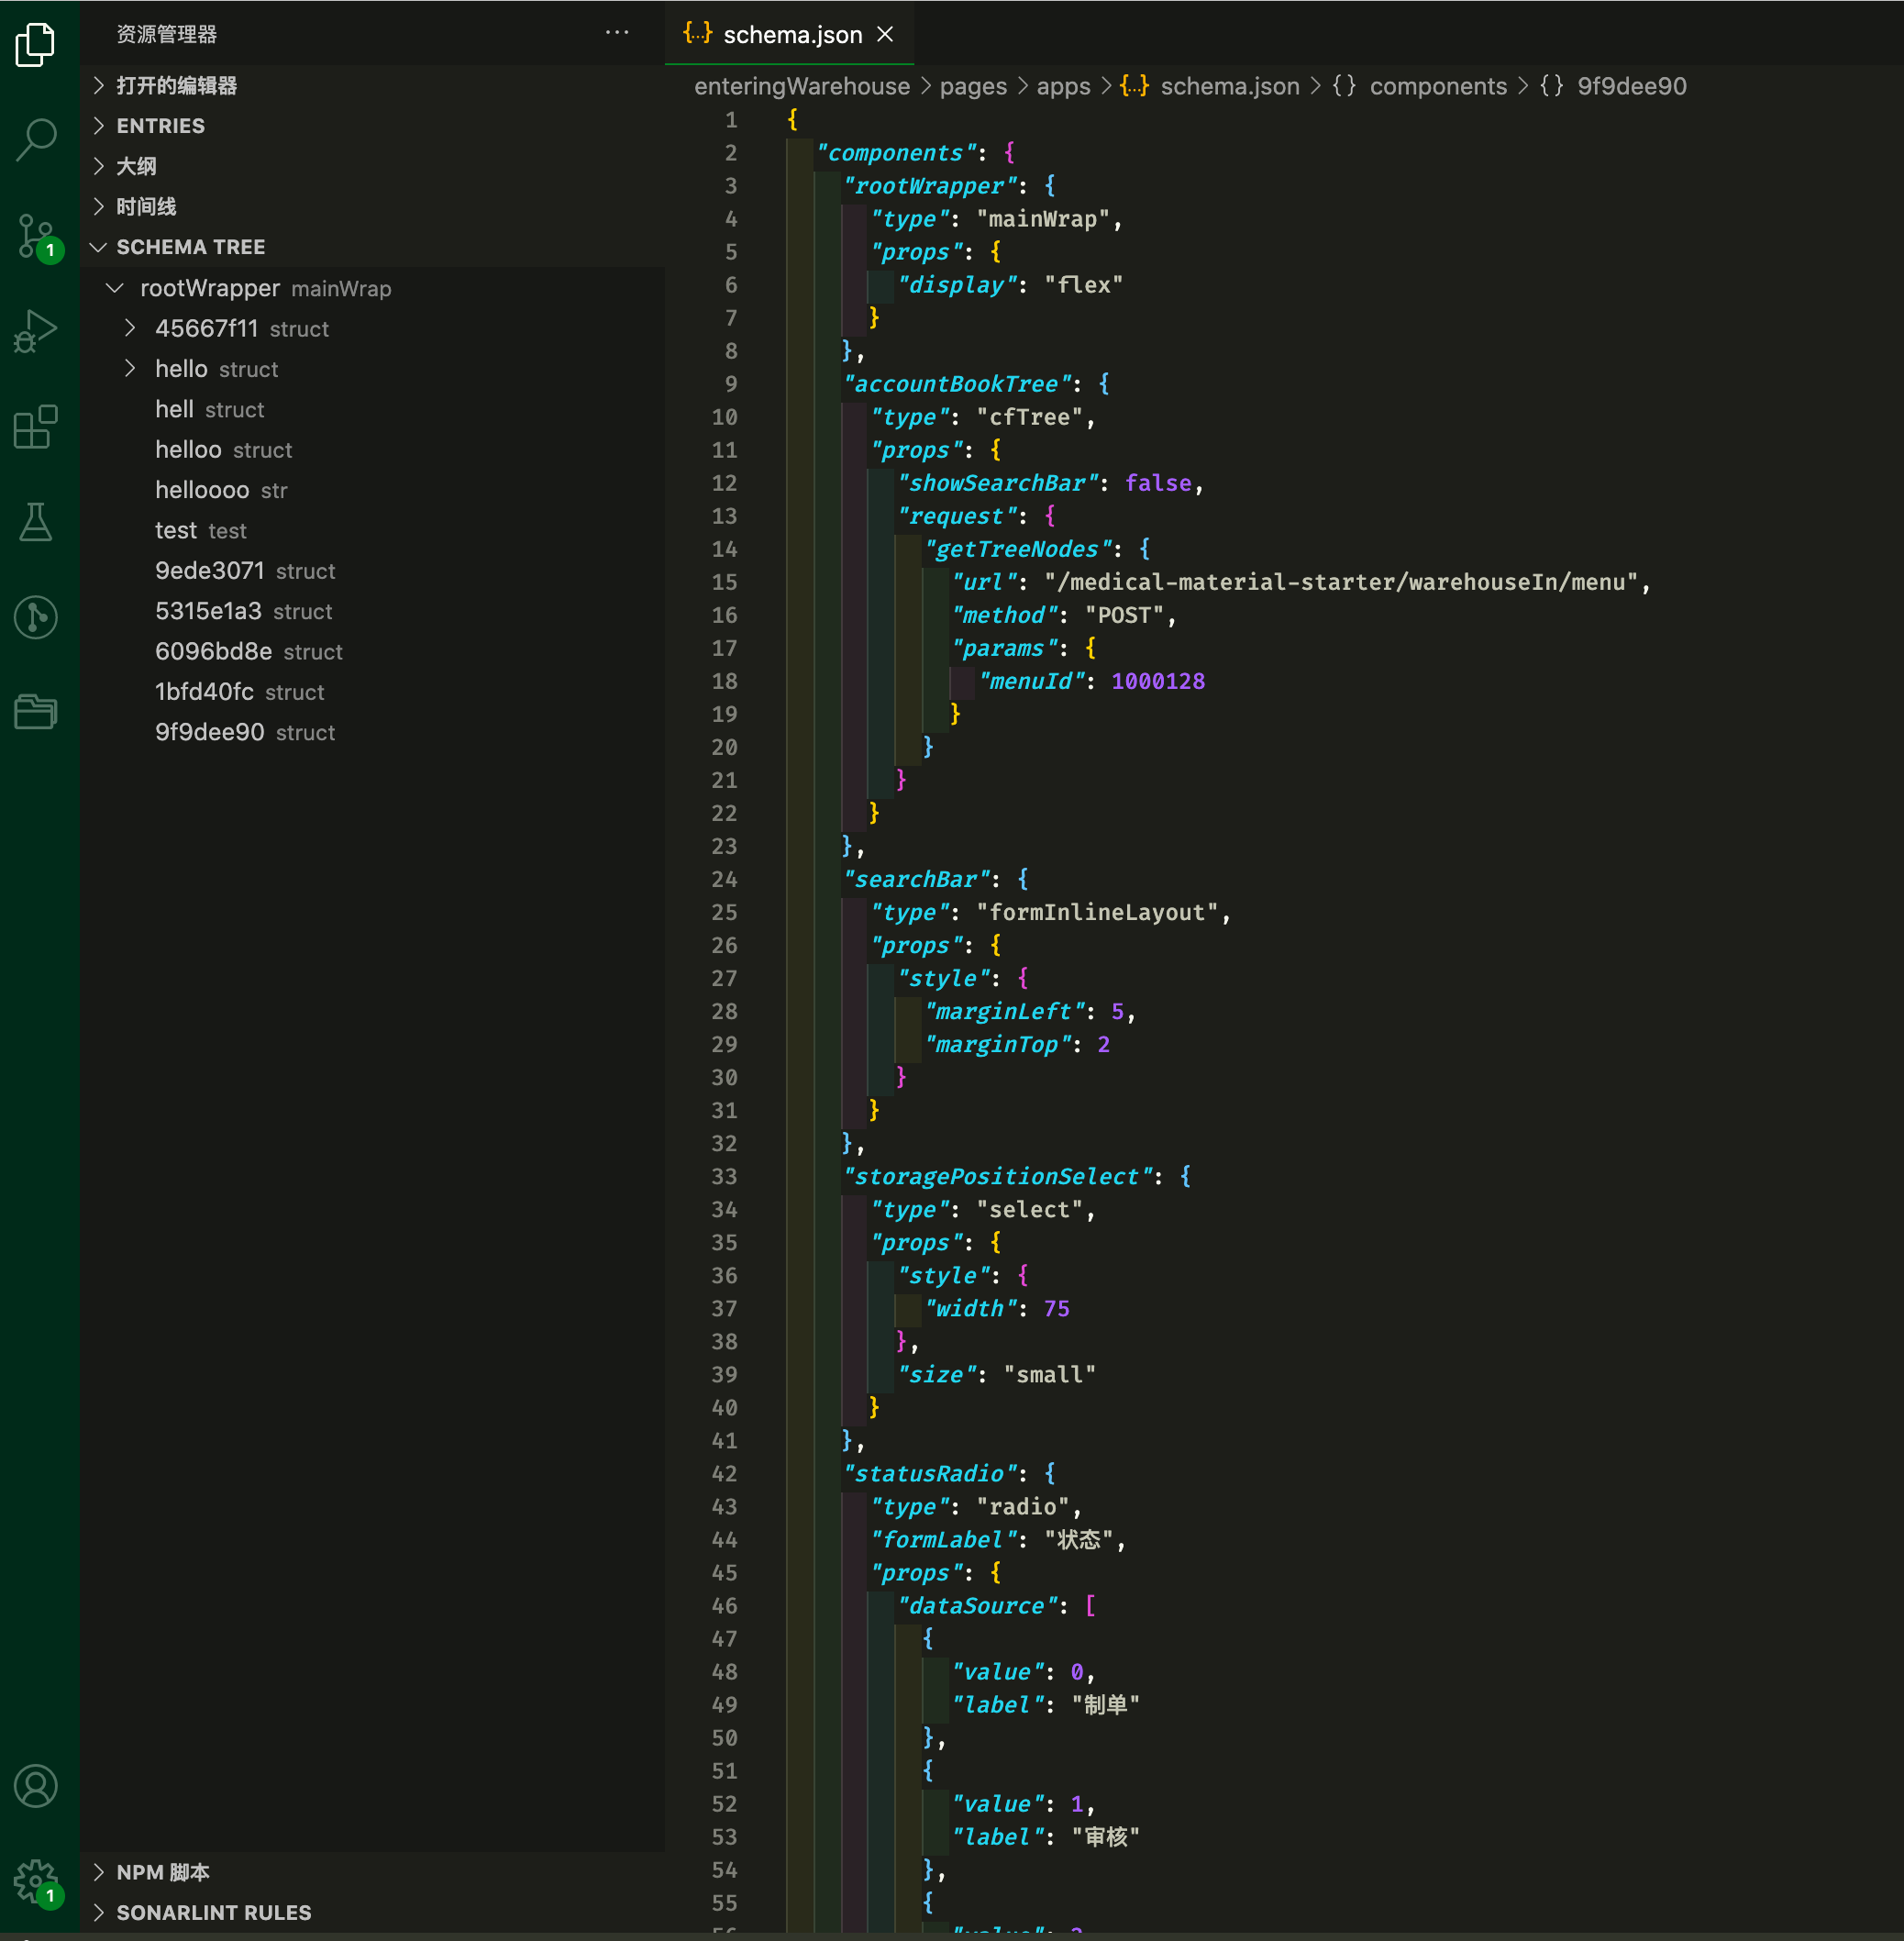This screenshot has height=1941, width=1904.
Task: Open the Accounts icon
Action: click(x=36, y=1786)
